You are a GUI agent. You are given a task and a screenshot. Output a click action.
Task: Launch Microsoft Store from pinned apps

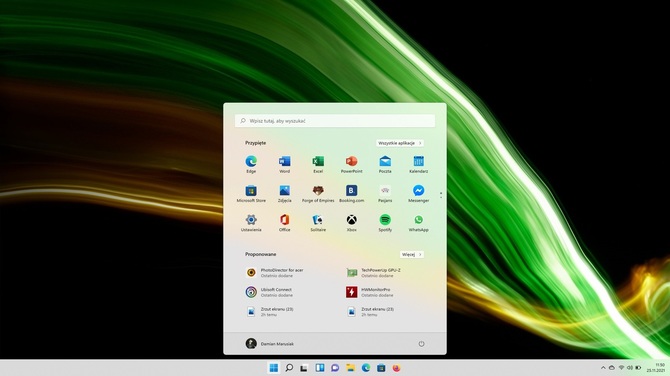251,194
